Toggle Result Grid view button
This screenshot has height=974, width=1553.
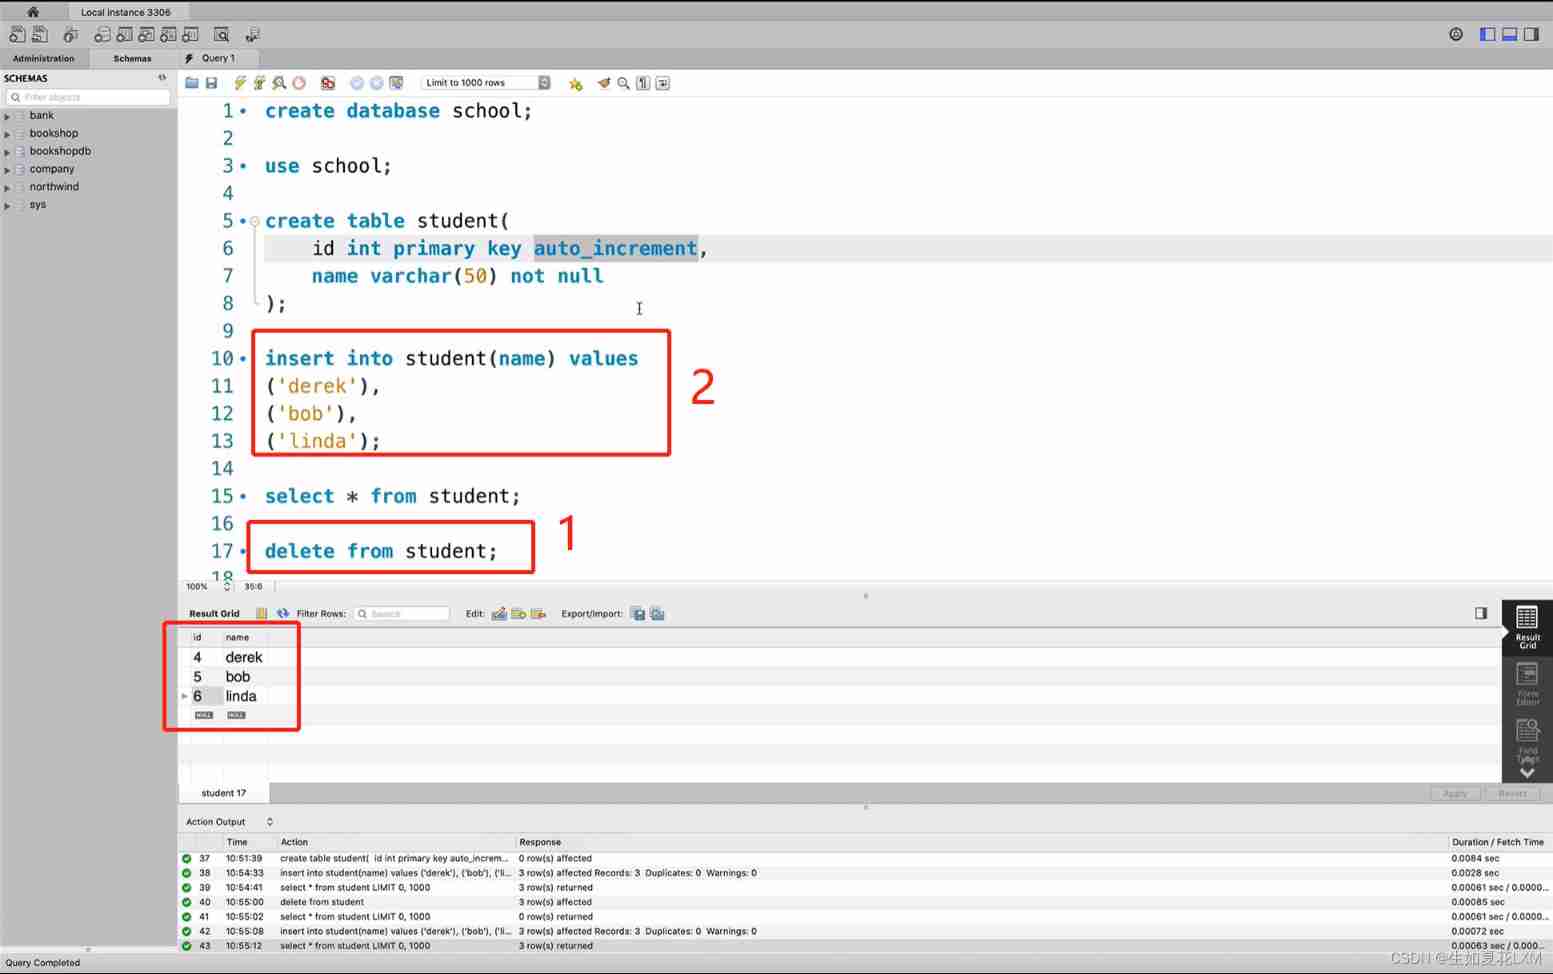pos(1527,627)
